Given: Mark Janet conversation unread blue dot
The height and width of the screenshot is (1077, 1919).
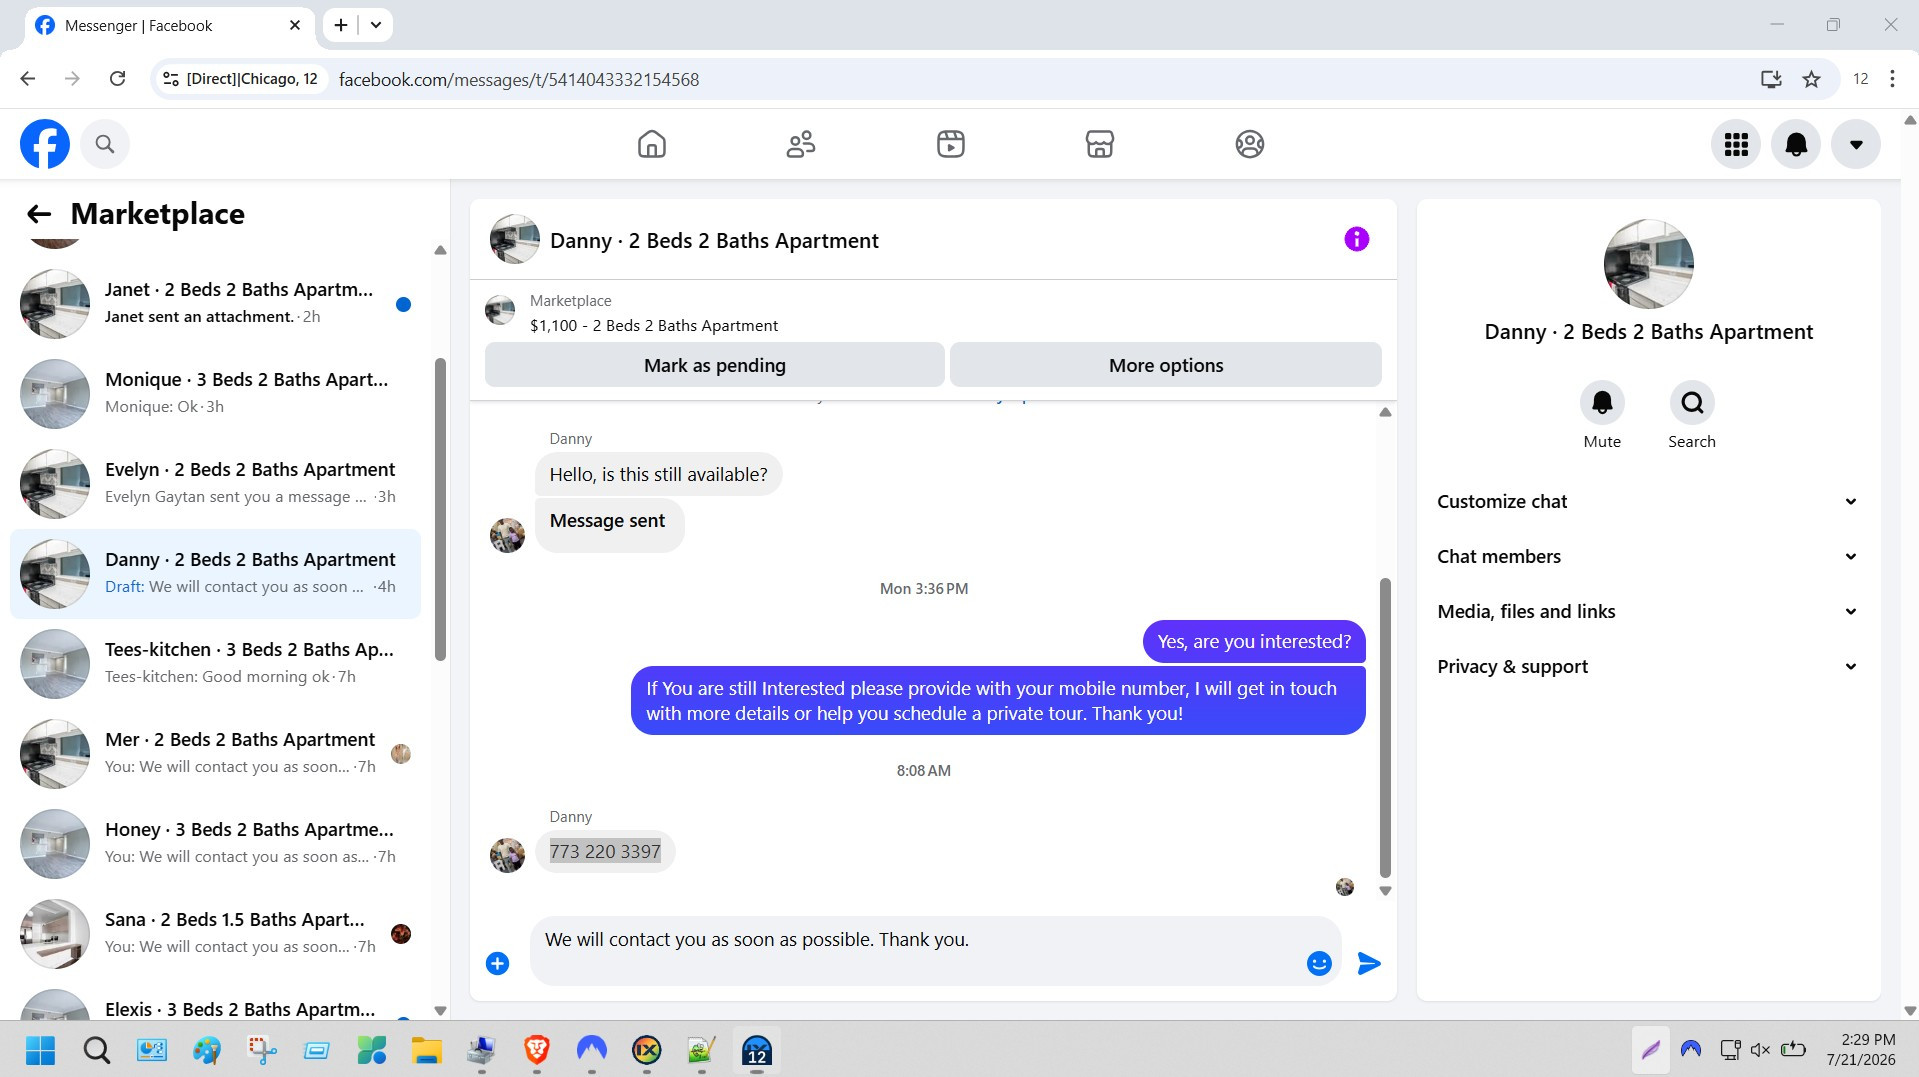Looking at the screenshot, I should (x=404, y=305).
